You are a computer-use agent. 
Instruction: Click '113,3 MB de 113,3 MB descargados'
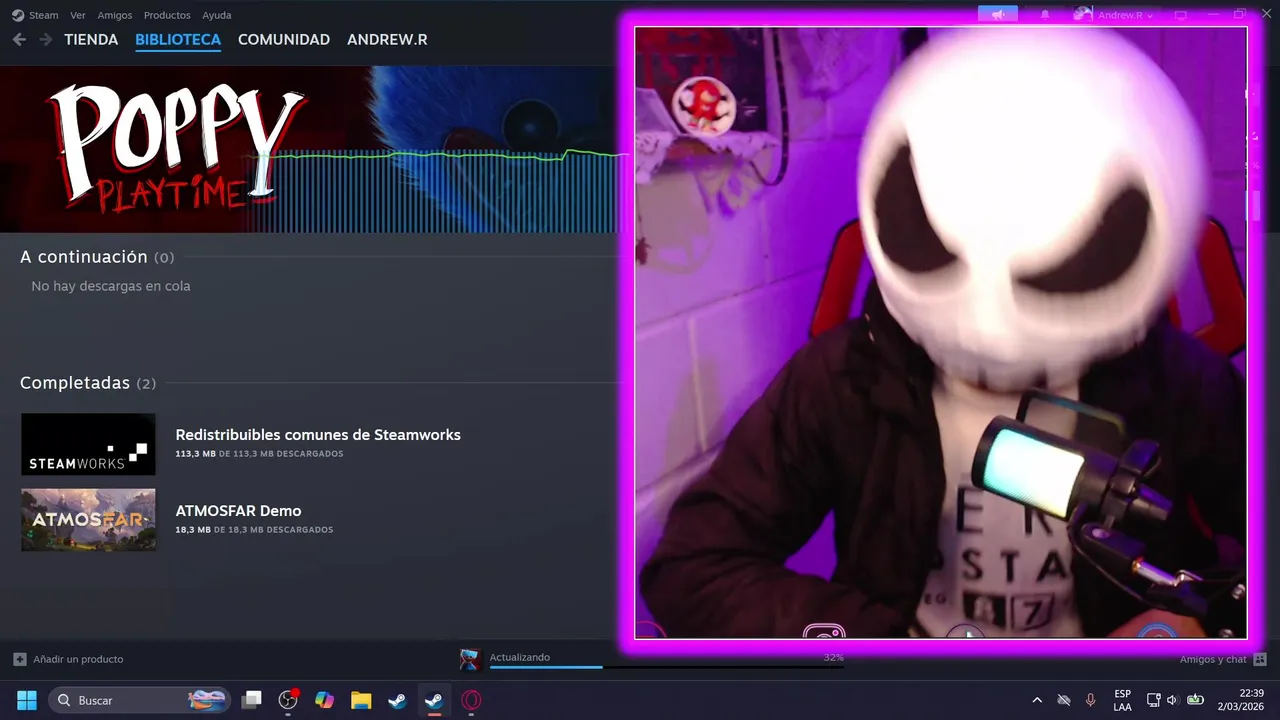[x=259, y=454]
